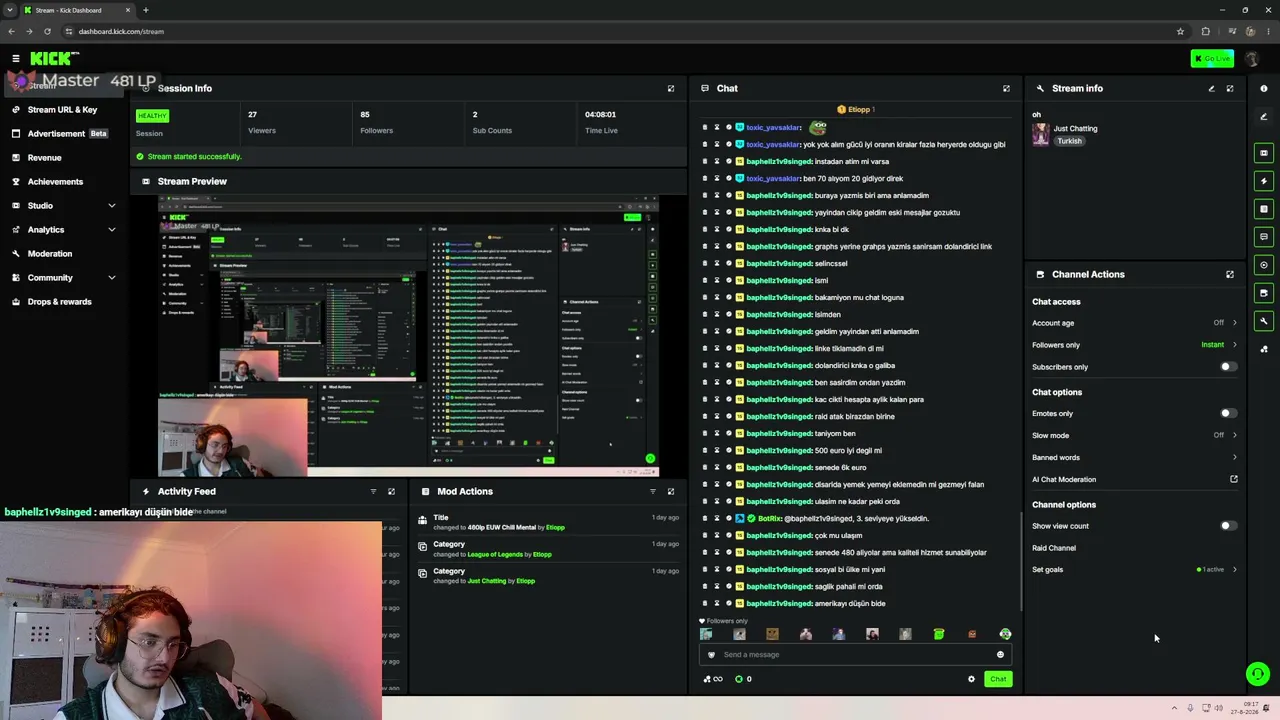Open the support headset bubble

pos(1258,674)
